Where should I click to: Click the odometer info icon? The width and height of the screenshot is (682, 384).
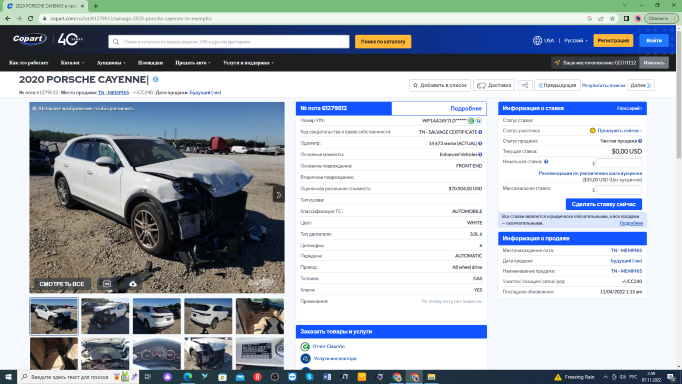pos(480,143)
